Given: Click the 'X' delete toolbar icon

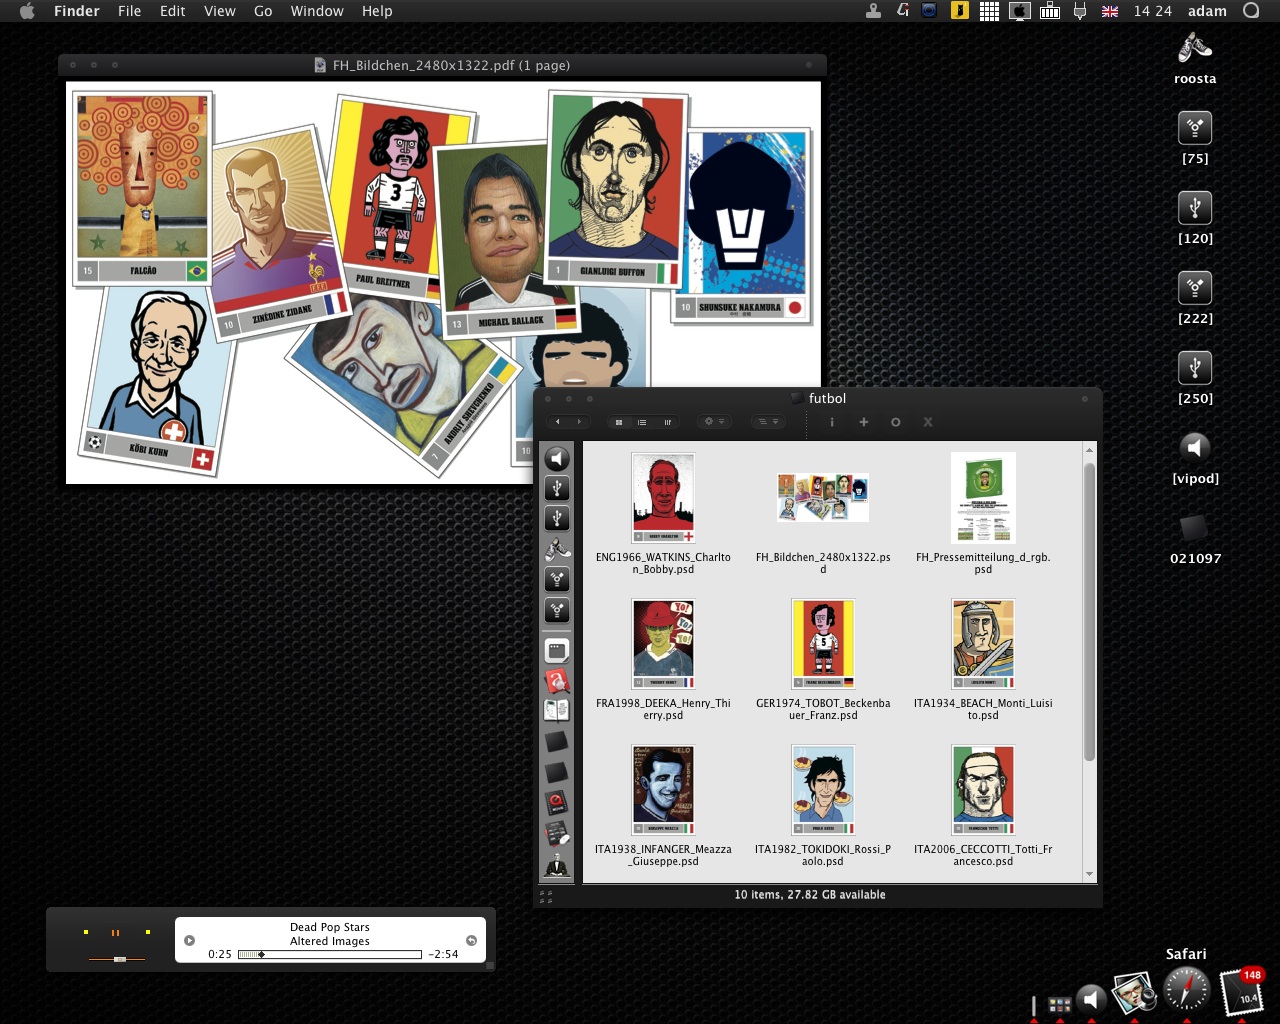Looking at the screenshot, I should (928, 422).
